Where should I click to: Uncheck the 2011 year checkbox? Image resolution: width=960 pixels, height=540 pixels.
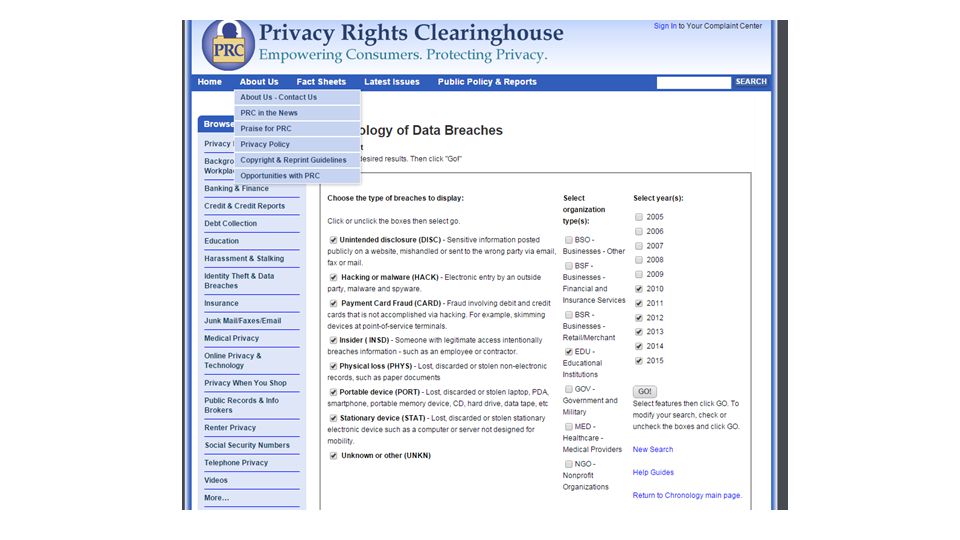(639, 304)
